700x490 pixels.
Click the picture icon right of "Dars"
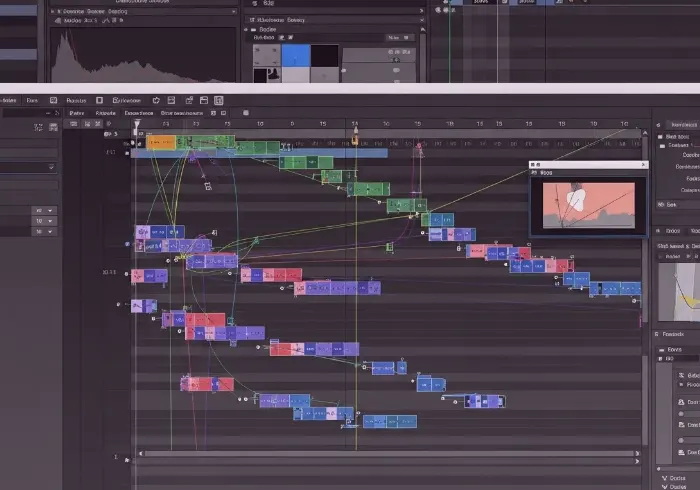(53, 100)
